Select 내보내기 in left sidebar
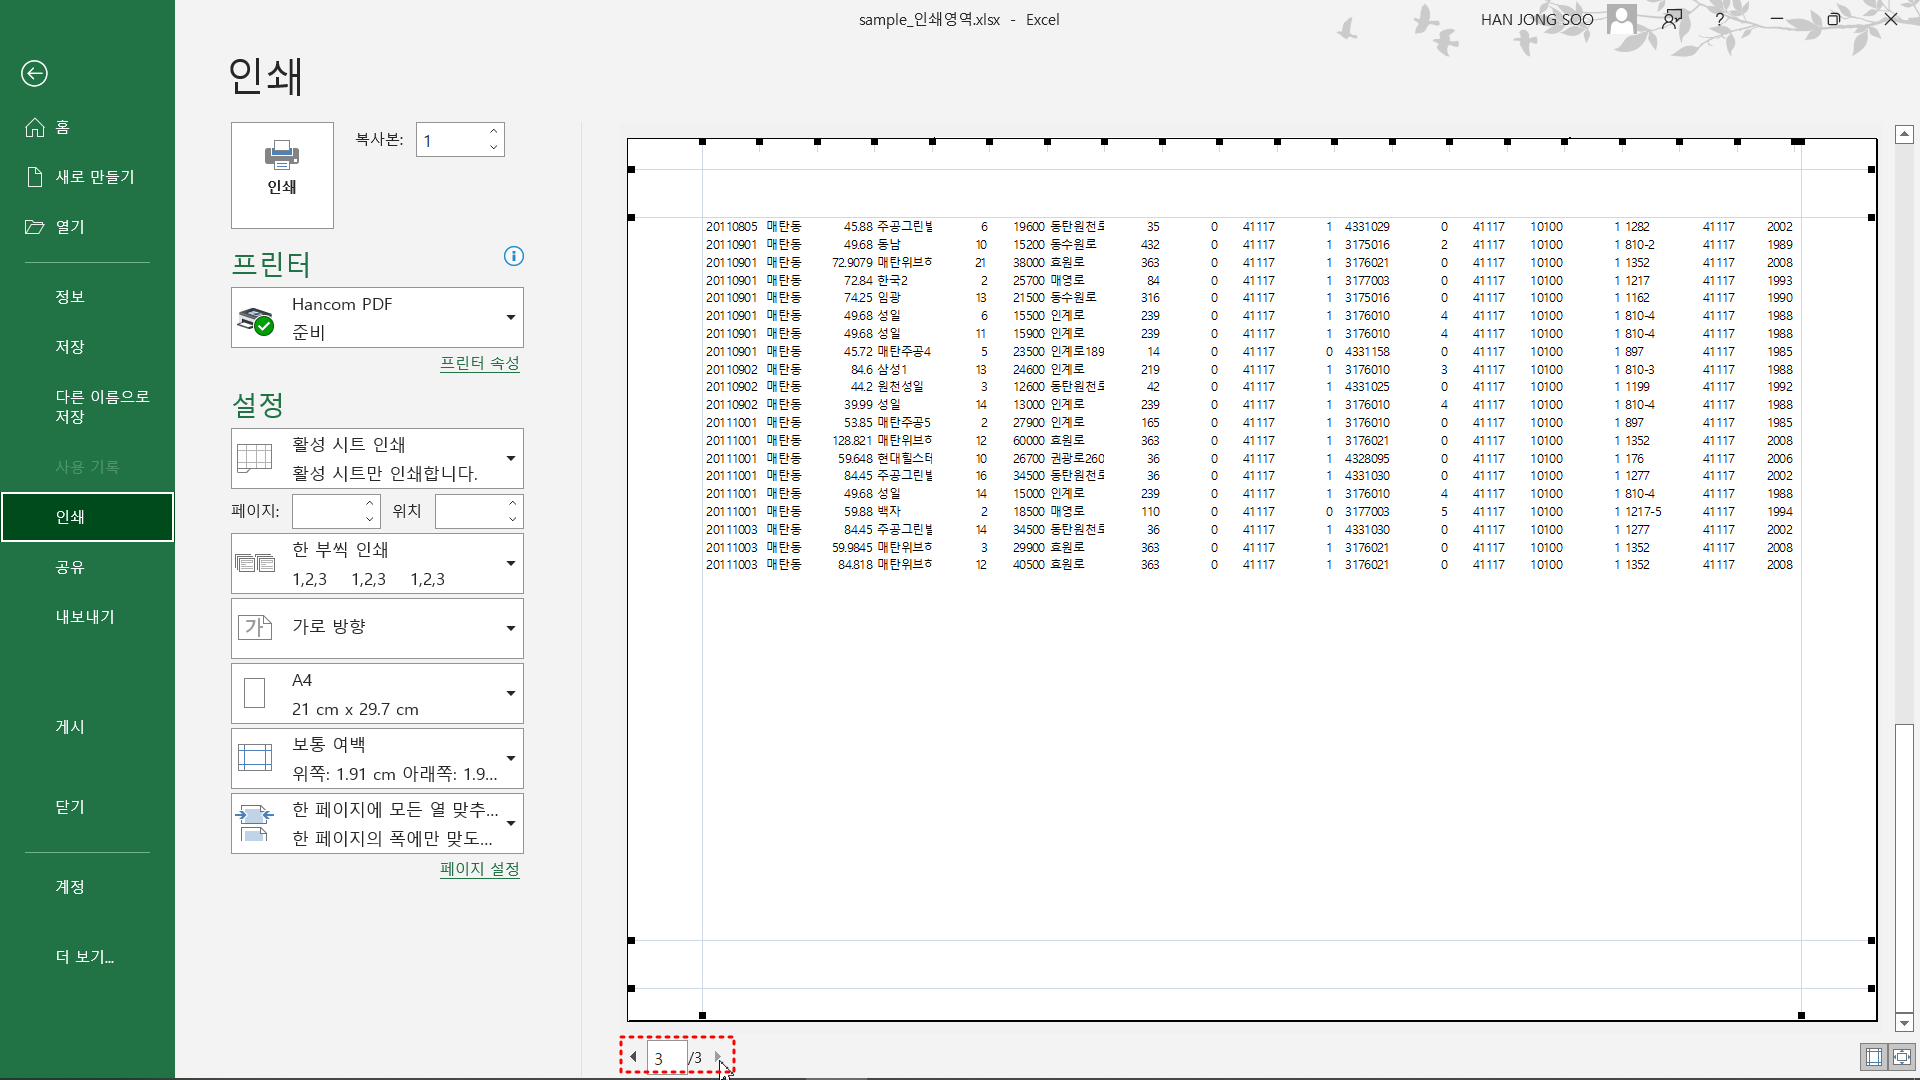This screenshot has height=1080, width=1920. click(85, 617)
